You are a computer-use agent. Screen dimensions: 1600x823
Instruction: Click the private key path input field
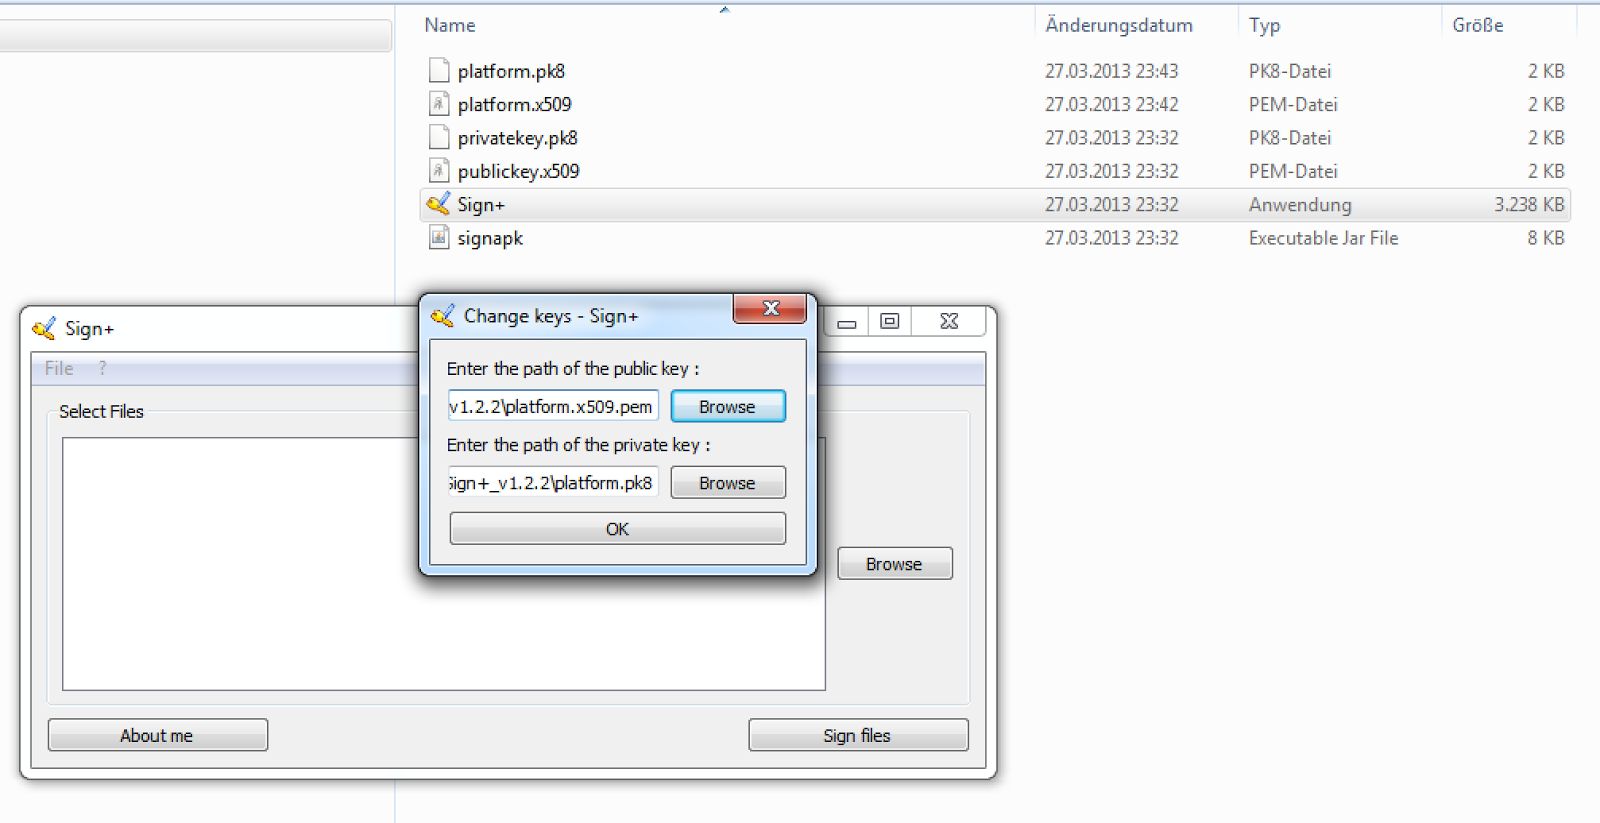pos(553,483)
